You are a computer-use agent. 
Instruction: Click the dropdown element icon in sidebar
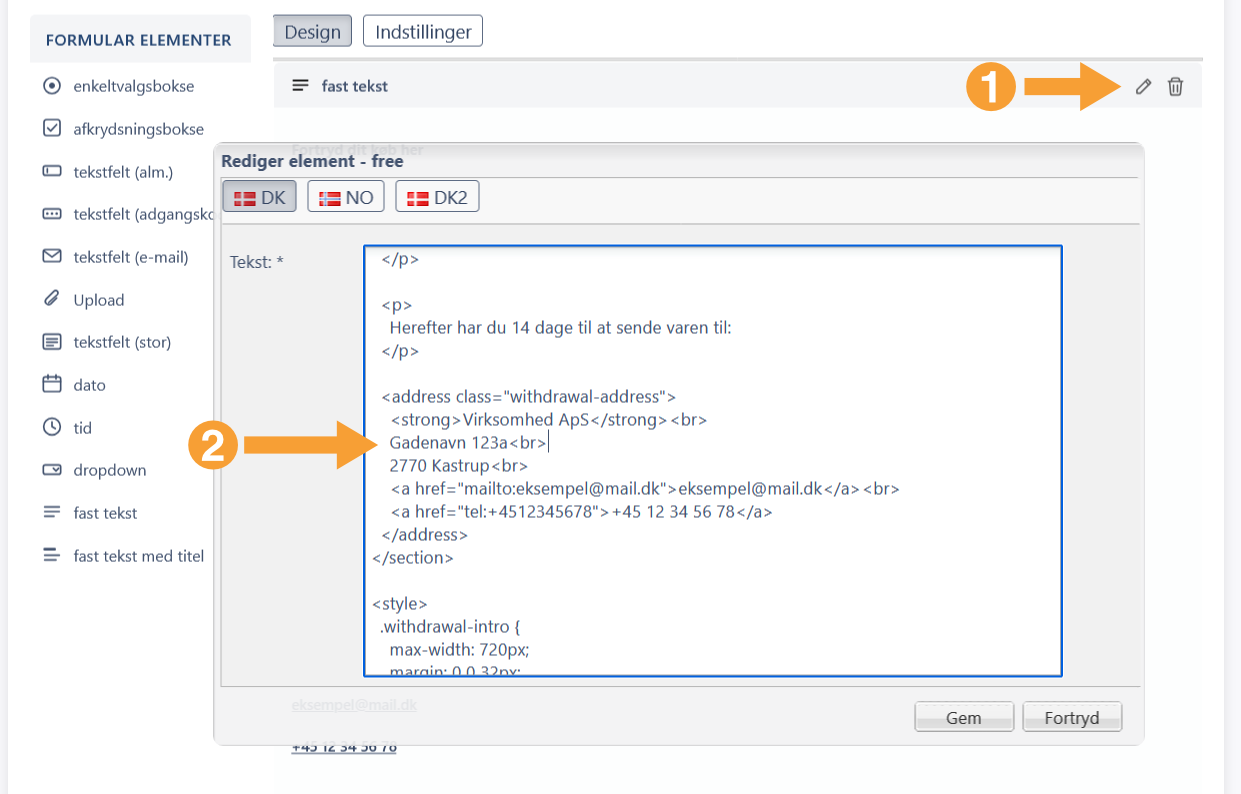(52, 470)
